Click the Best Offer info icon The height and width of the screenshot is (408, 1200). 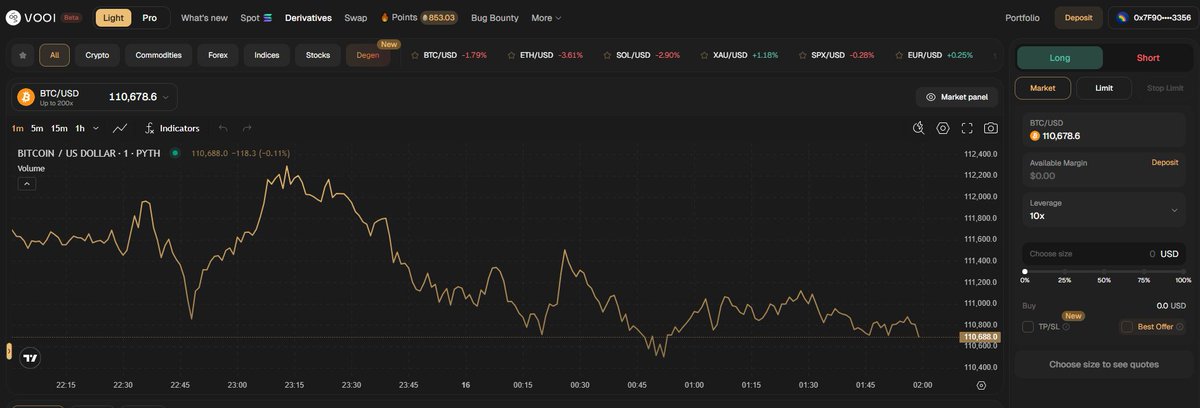point(1180,327)
